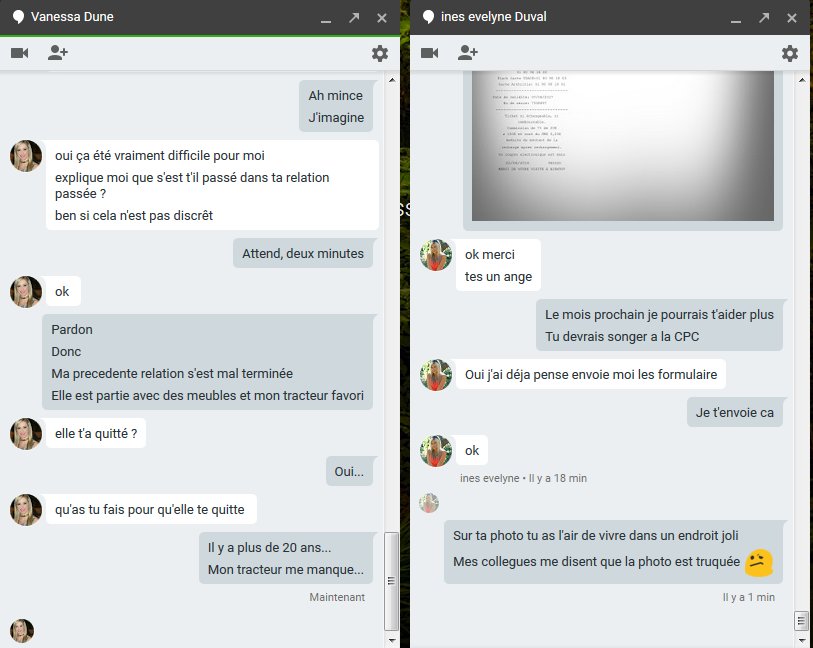Click the scrollbar in Vanessa Dune chat
The image size is (813, 648).
[392, 580]
